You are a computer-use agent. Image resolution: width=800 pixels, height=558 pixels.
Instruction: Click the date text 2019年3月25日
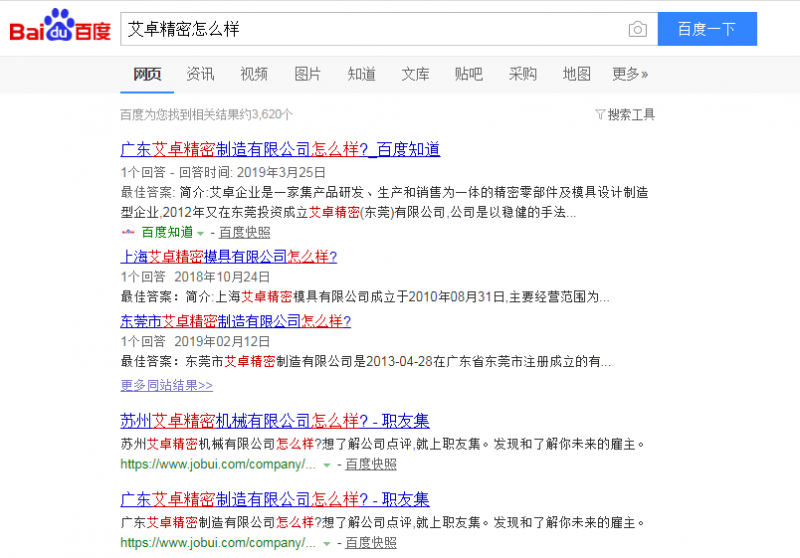281,172
